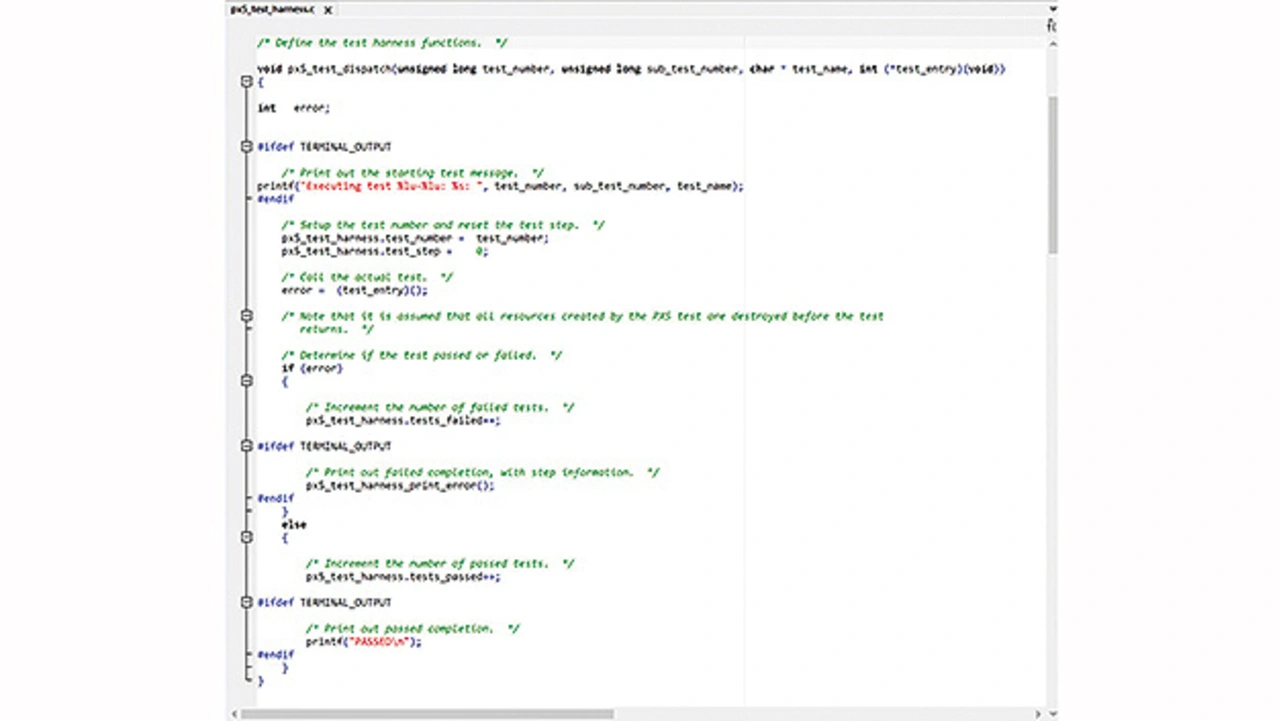Close the px5_test_harness.c tab
Screen dimensions: 1280x721
(x=327, y=10)
